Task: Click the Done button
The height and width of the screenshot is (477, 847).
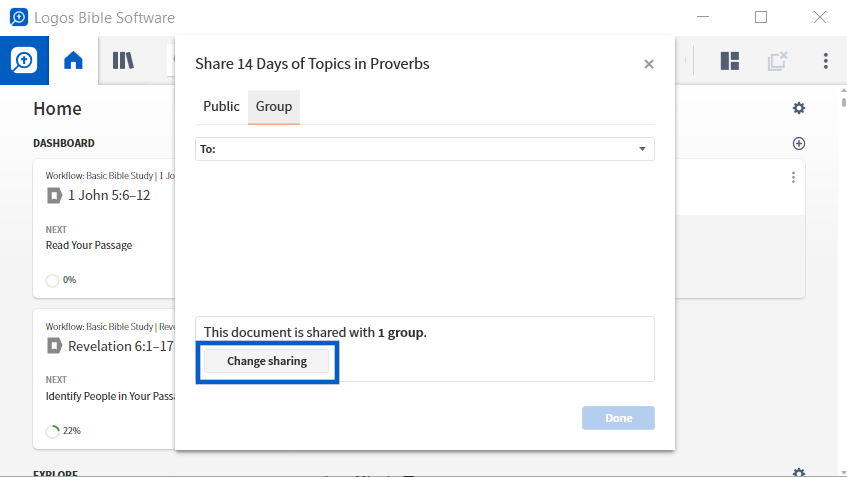Action: [618, 418]
